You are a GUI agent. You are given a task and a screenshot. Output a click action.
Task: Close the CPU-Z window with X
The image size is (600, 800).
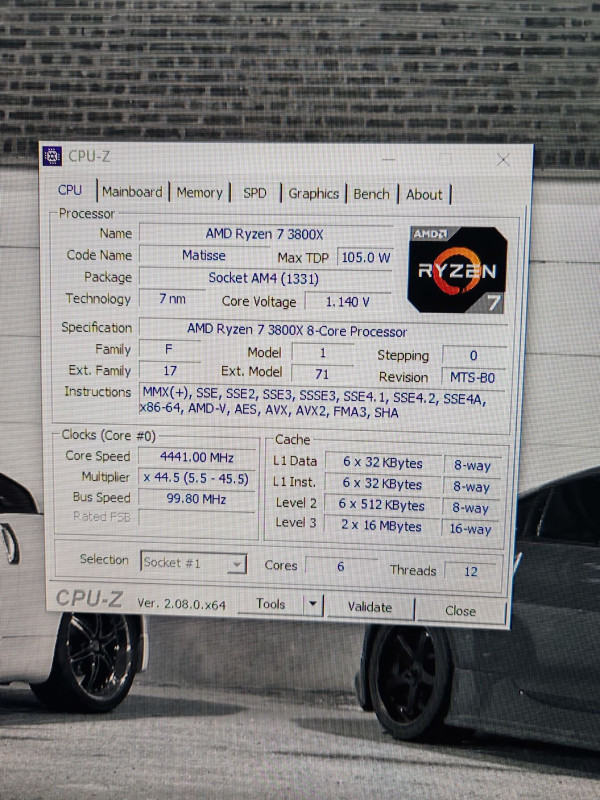point(503,160)
